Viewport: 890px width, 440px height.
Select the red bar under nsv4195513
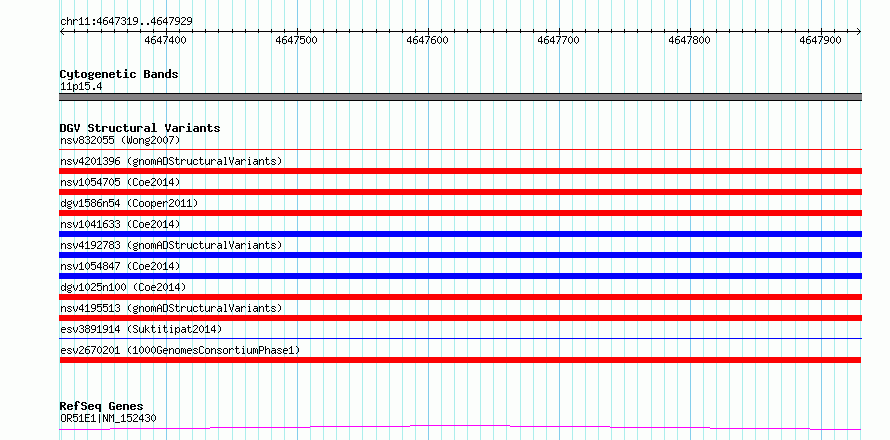pyautogui.click(x=460, y=318)
